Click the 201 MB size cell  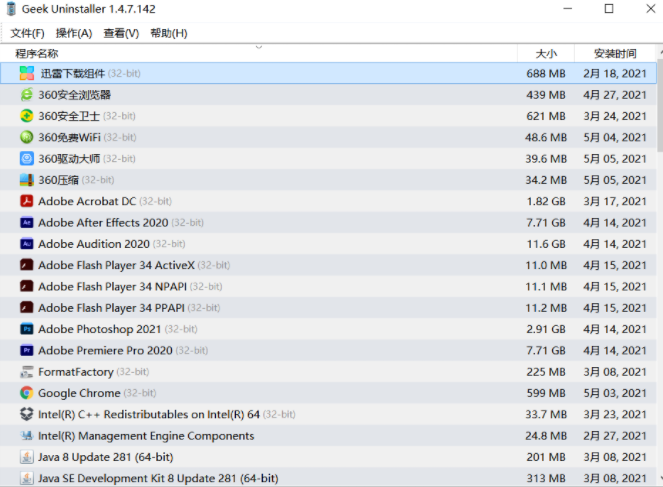pyautogui.click(x=546, y=457)
